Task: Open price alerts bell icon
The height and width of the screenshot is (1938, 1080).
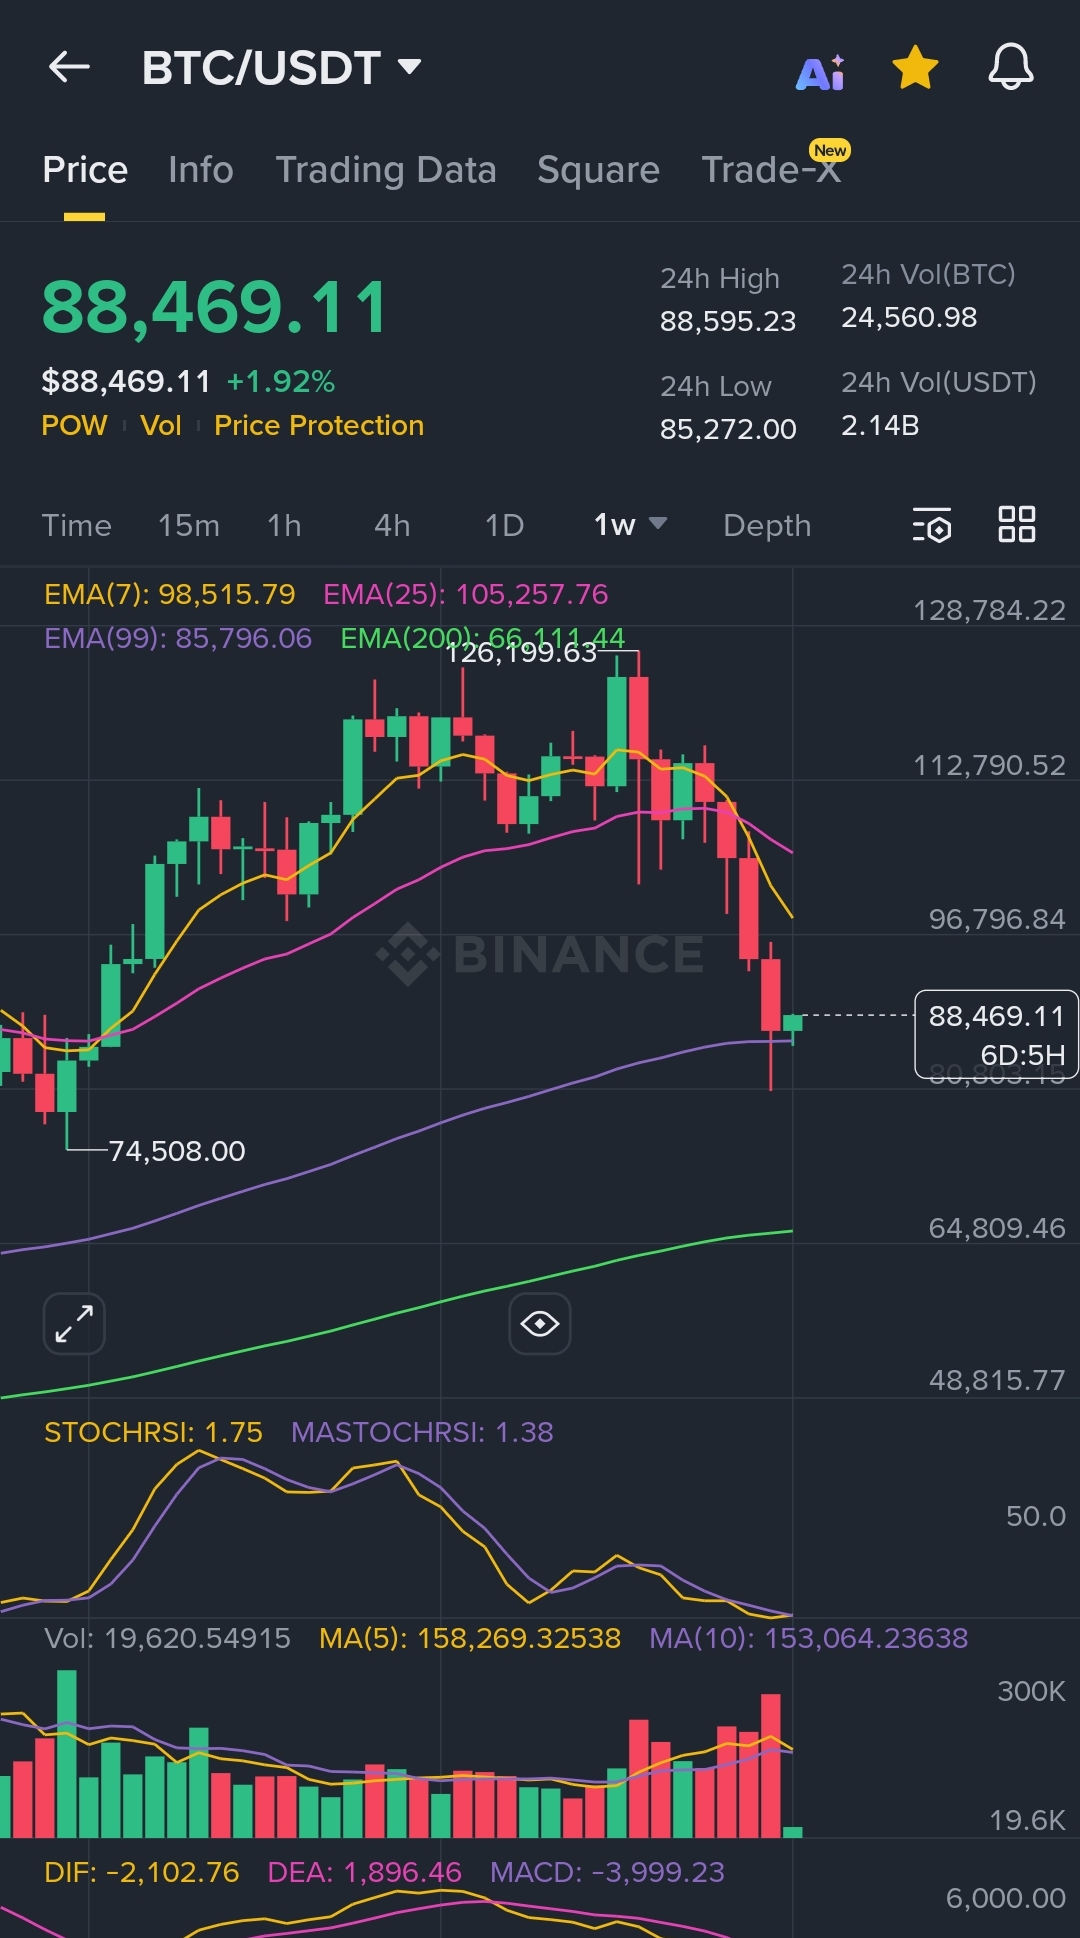Action: 1011,67
